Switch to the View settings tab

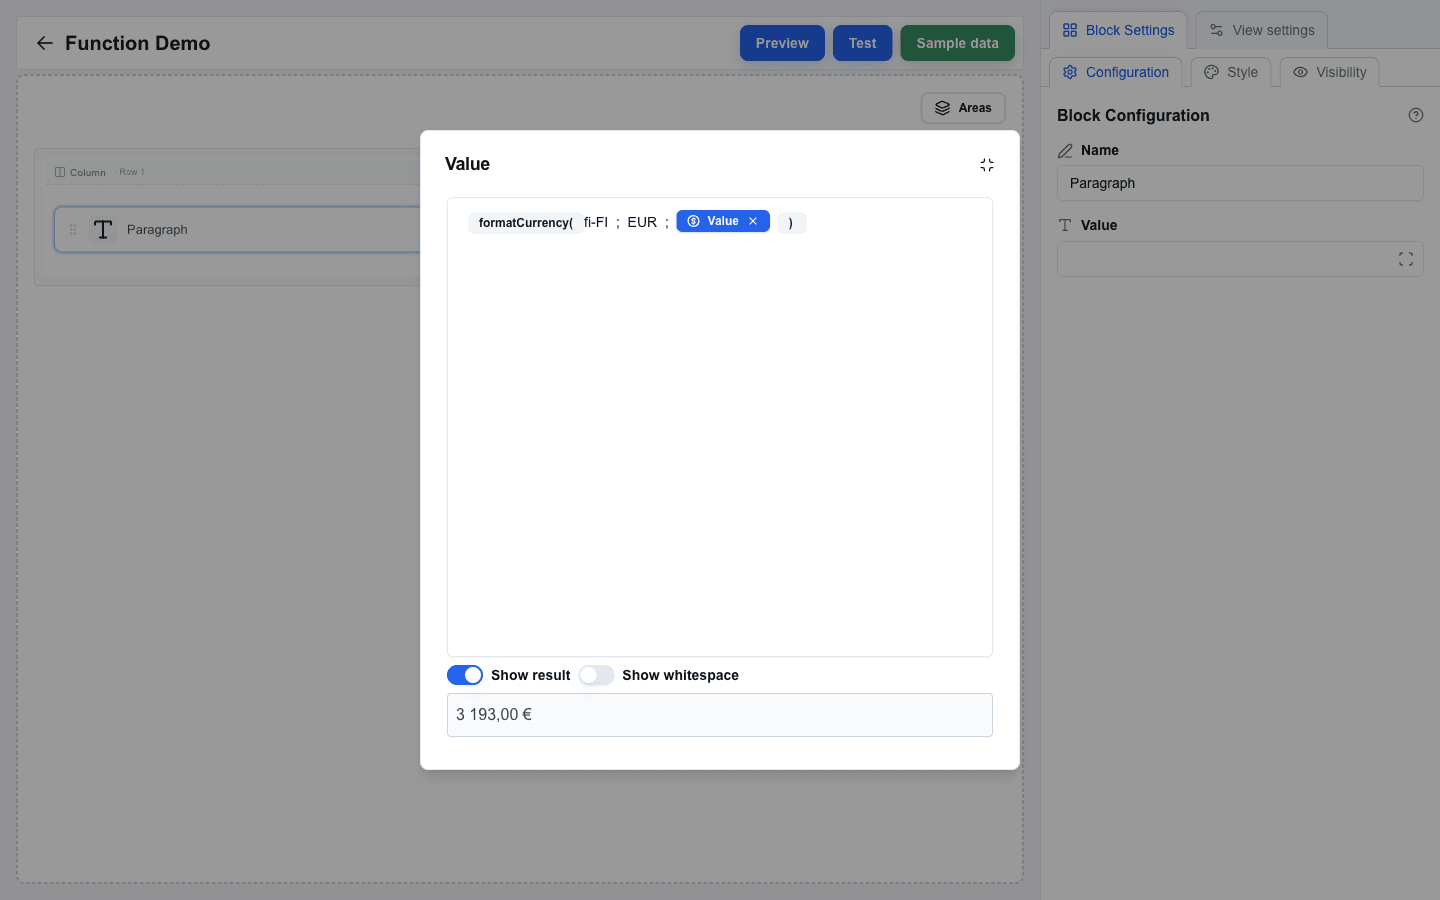[1262, 30]
